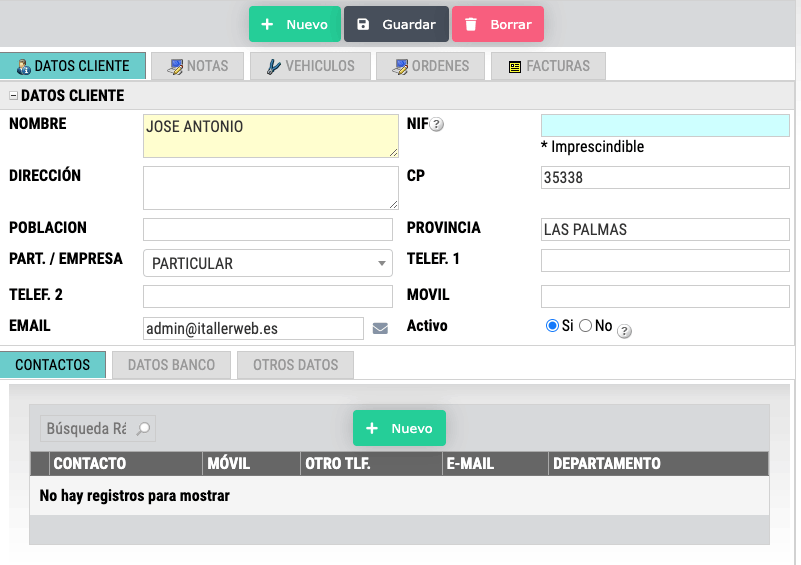Switch to the DATOS BANCO tab
Viewport: 801px width, 565px height.
tap(171, 365)
